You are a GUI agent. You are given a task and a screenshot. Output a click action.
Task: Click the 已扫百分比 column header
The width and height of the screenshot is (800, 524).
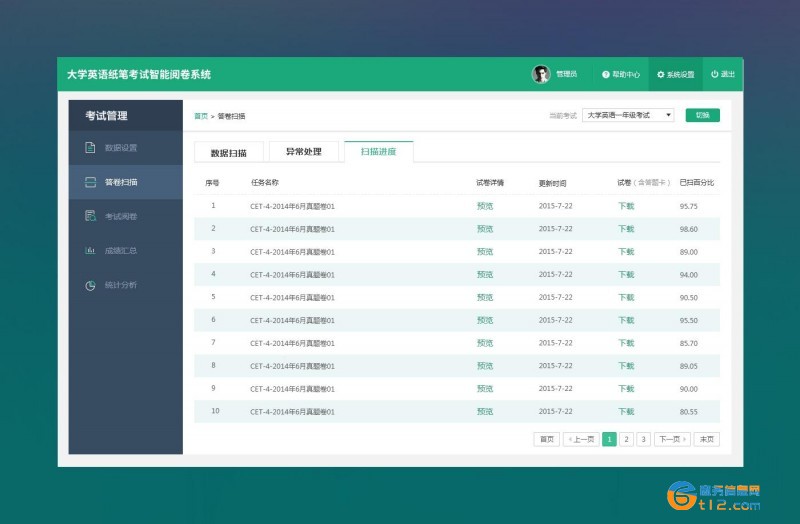point(697,183)
